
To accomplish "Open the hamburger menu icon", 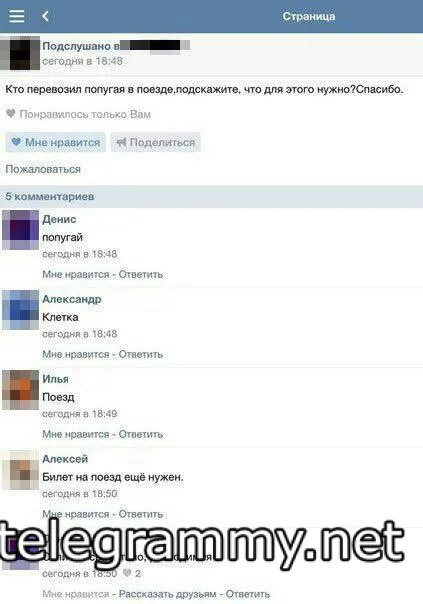I will [17, 16].
